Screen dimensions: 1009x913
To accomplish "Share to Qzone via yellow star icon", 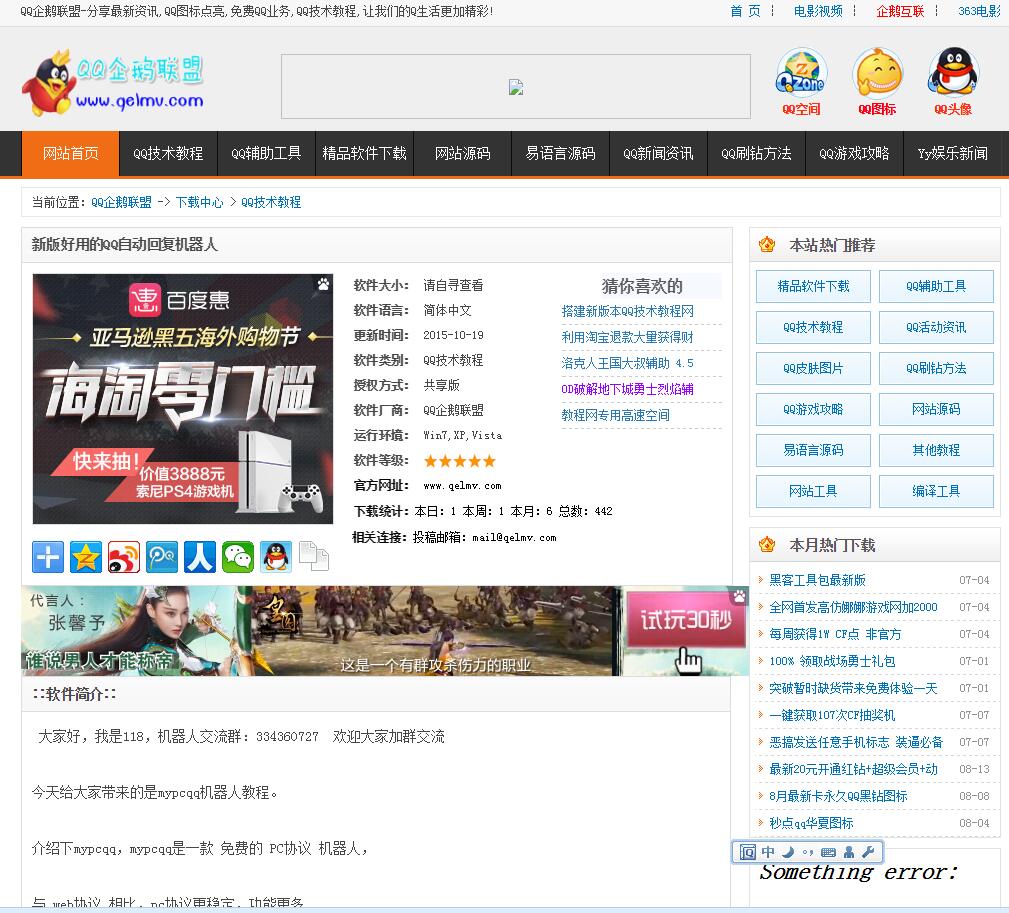I will point(86,557).
